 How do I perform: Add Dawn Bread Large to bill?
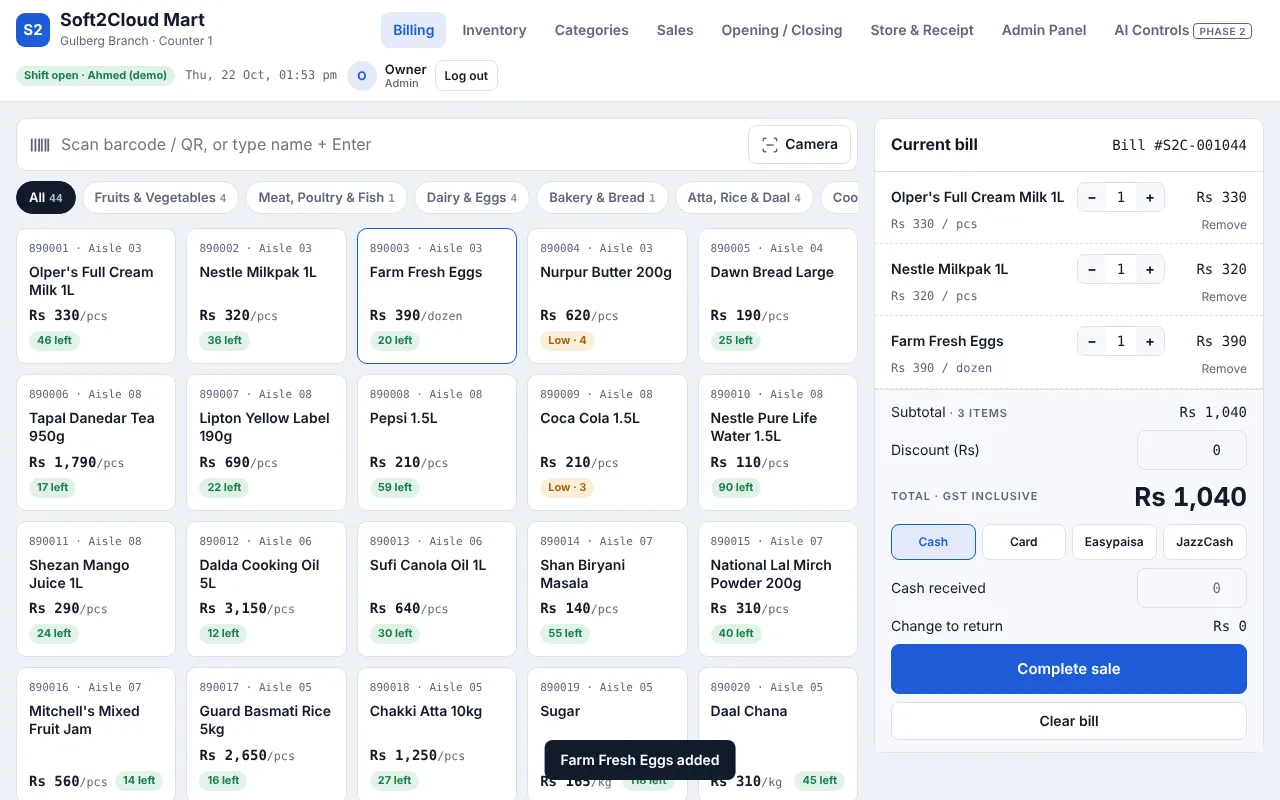[x=778, y=296]
